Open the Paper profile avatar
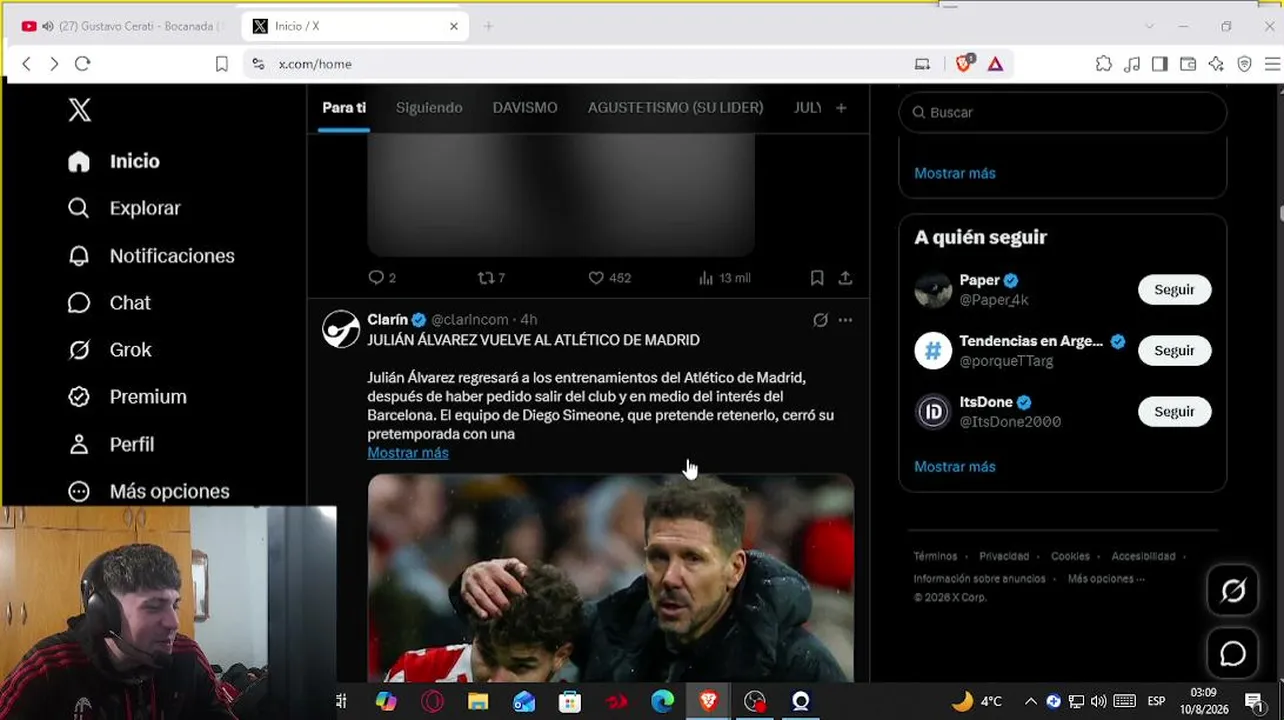Screen dimensions: 1284x720 pos(933,290)
